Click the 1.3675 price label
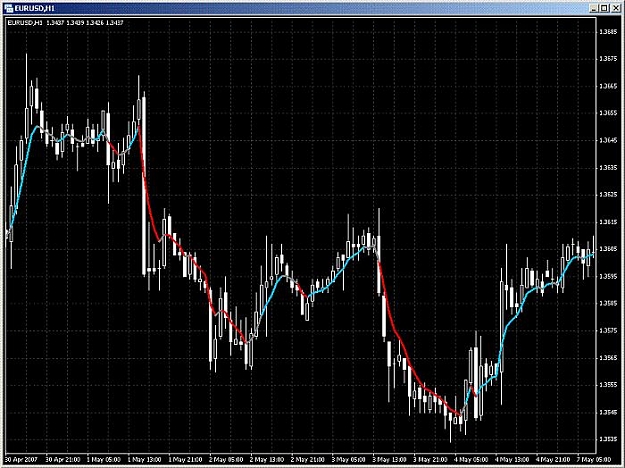This screenshot has height=468, width=625. pyautogui.click(x=608, y=59)
